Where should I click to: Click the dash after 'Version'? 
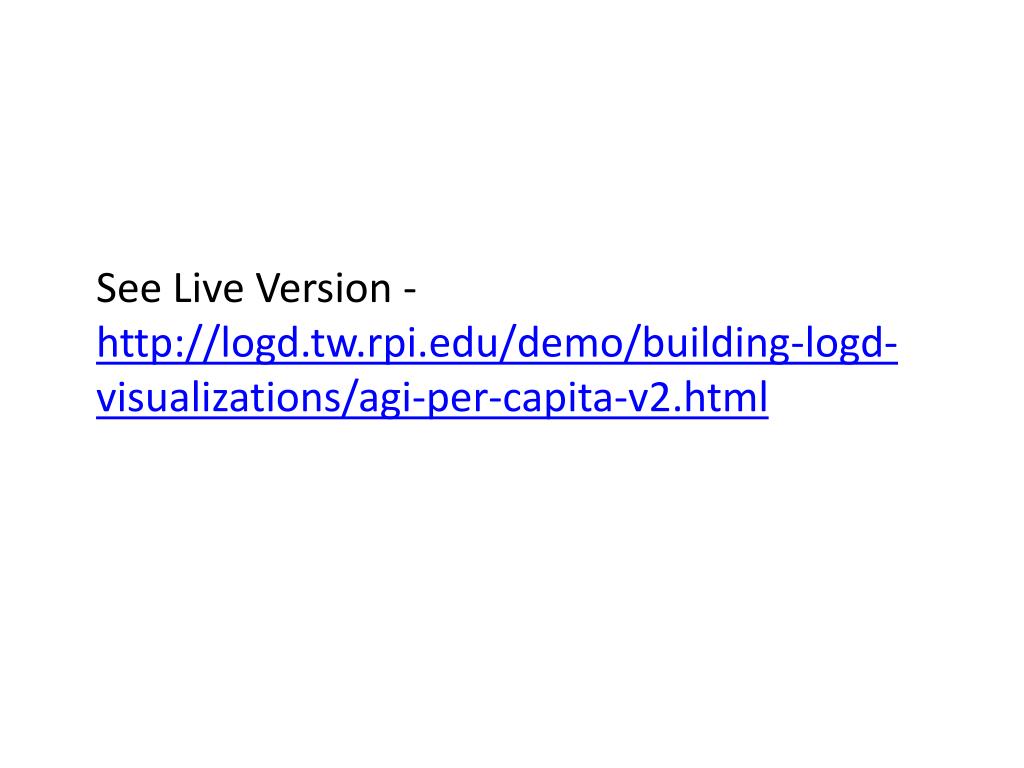(409, 291)
